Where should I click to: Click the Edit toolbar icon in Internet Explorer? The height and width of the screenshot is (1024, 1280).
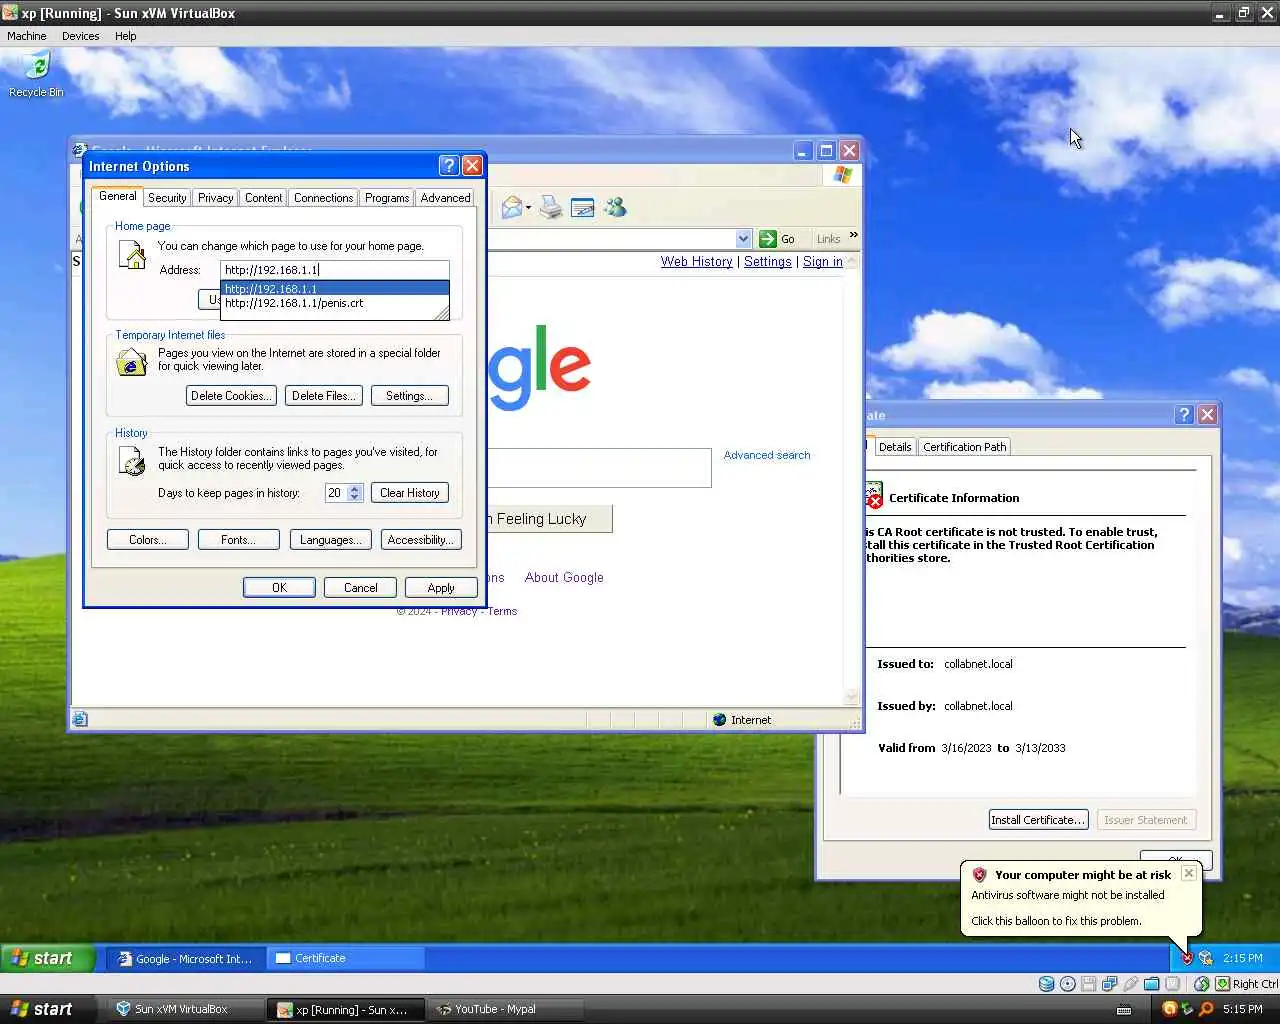tap(582, 207)
